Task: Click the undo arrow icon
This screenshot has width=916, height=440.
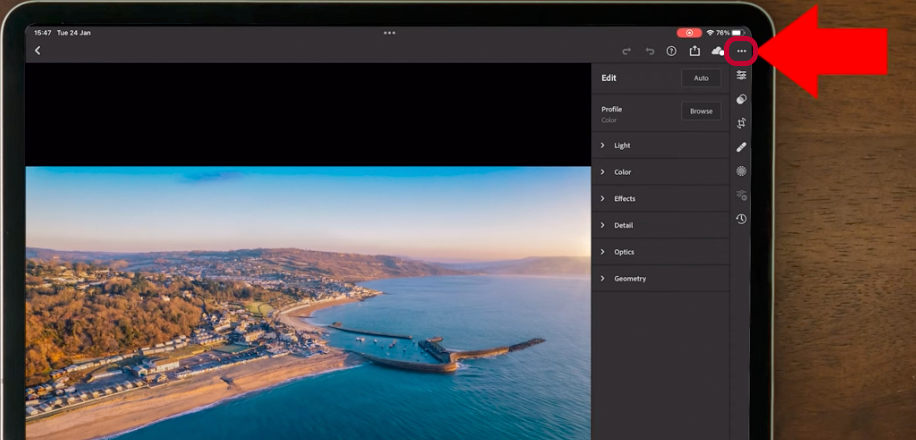Action: (650, 51)
